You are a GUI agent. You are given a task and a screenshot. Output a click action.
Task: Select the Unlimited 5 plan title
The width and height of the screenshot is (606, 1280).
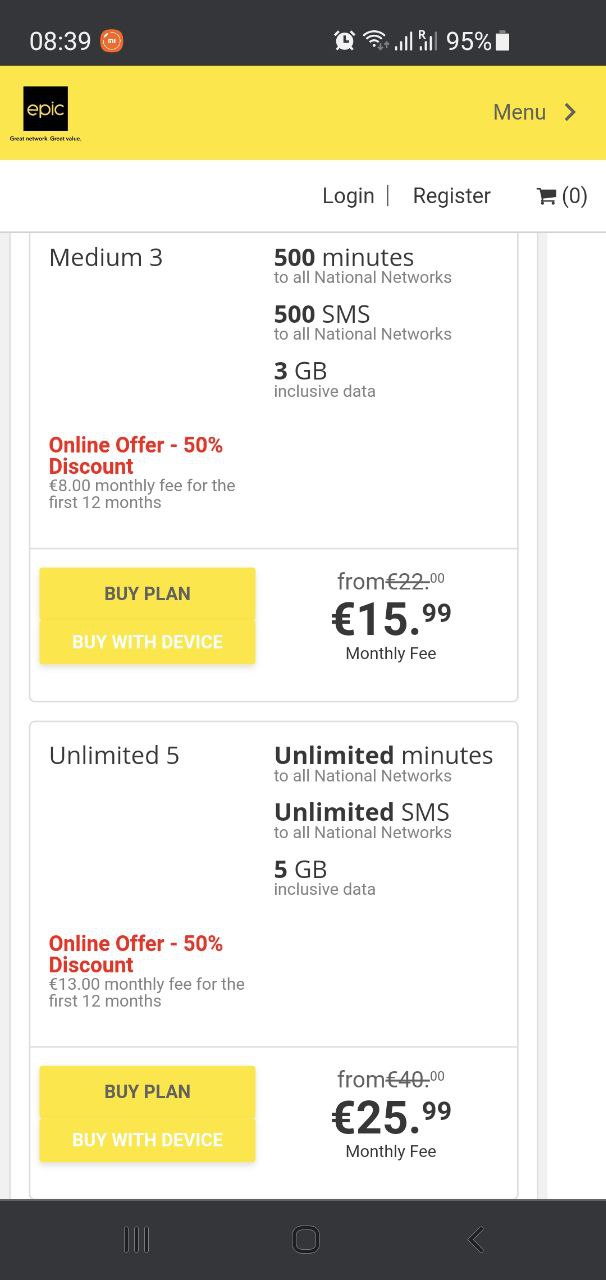114,756
